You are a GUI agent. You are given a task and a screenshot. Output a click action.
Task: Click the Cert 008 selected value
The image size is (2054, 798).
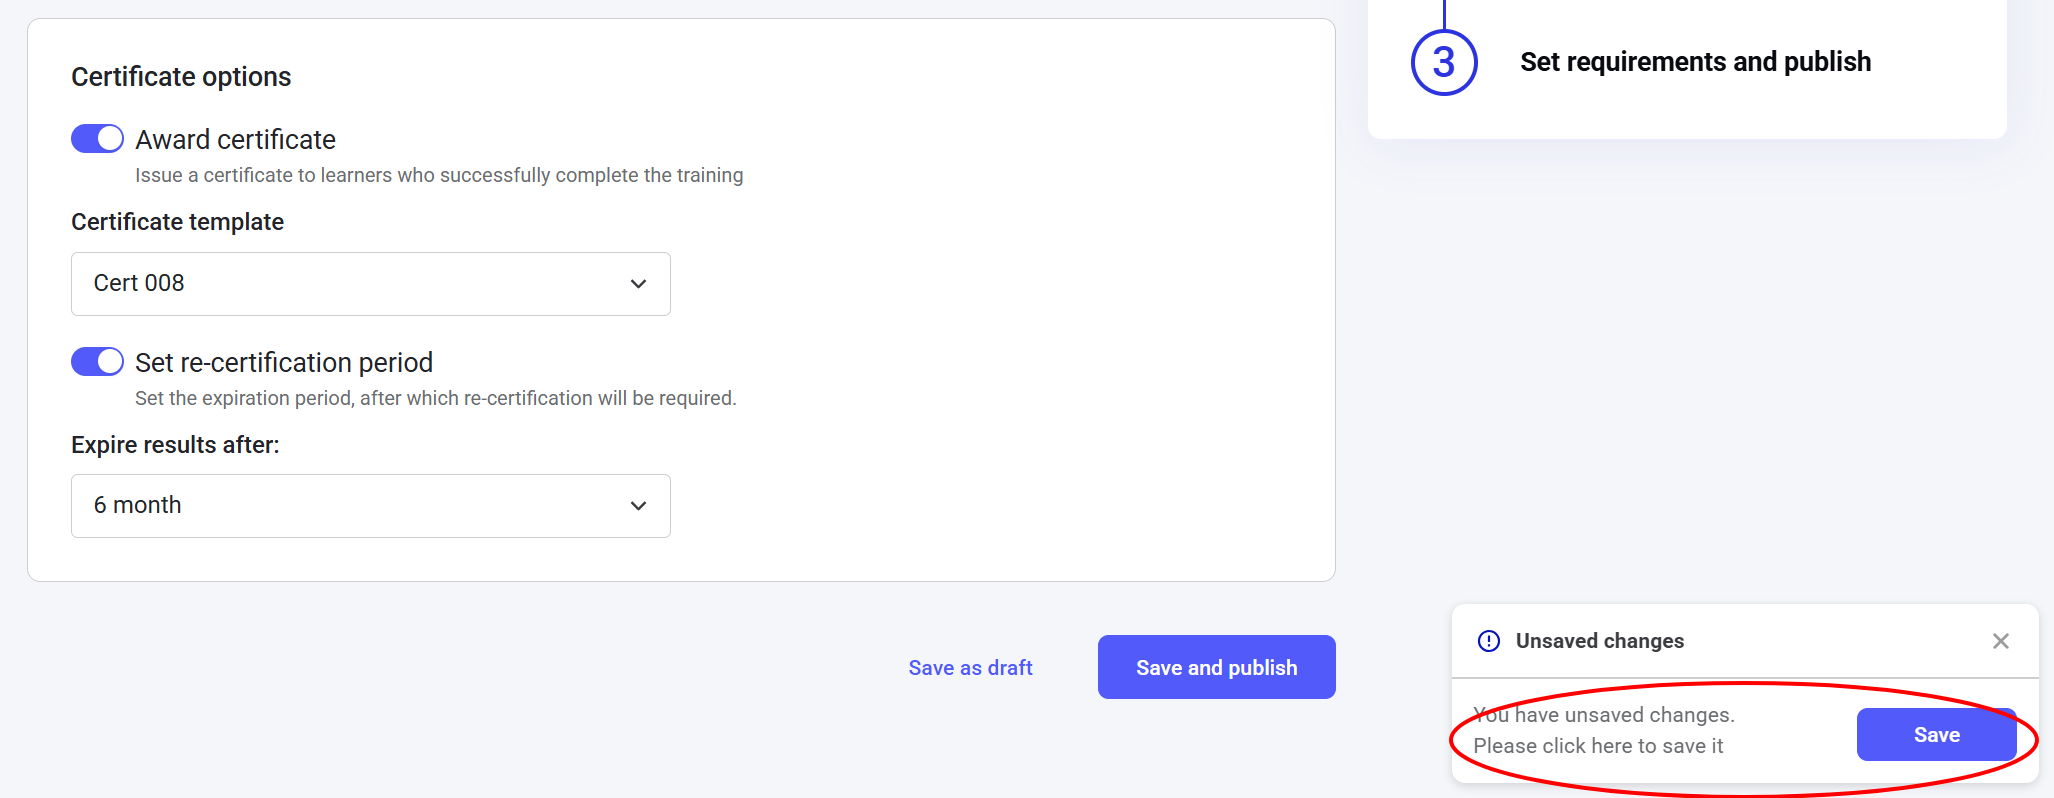pyautogui.click(x=139, y=284)
